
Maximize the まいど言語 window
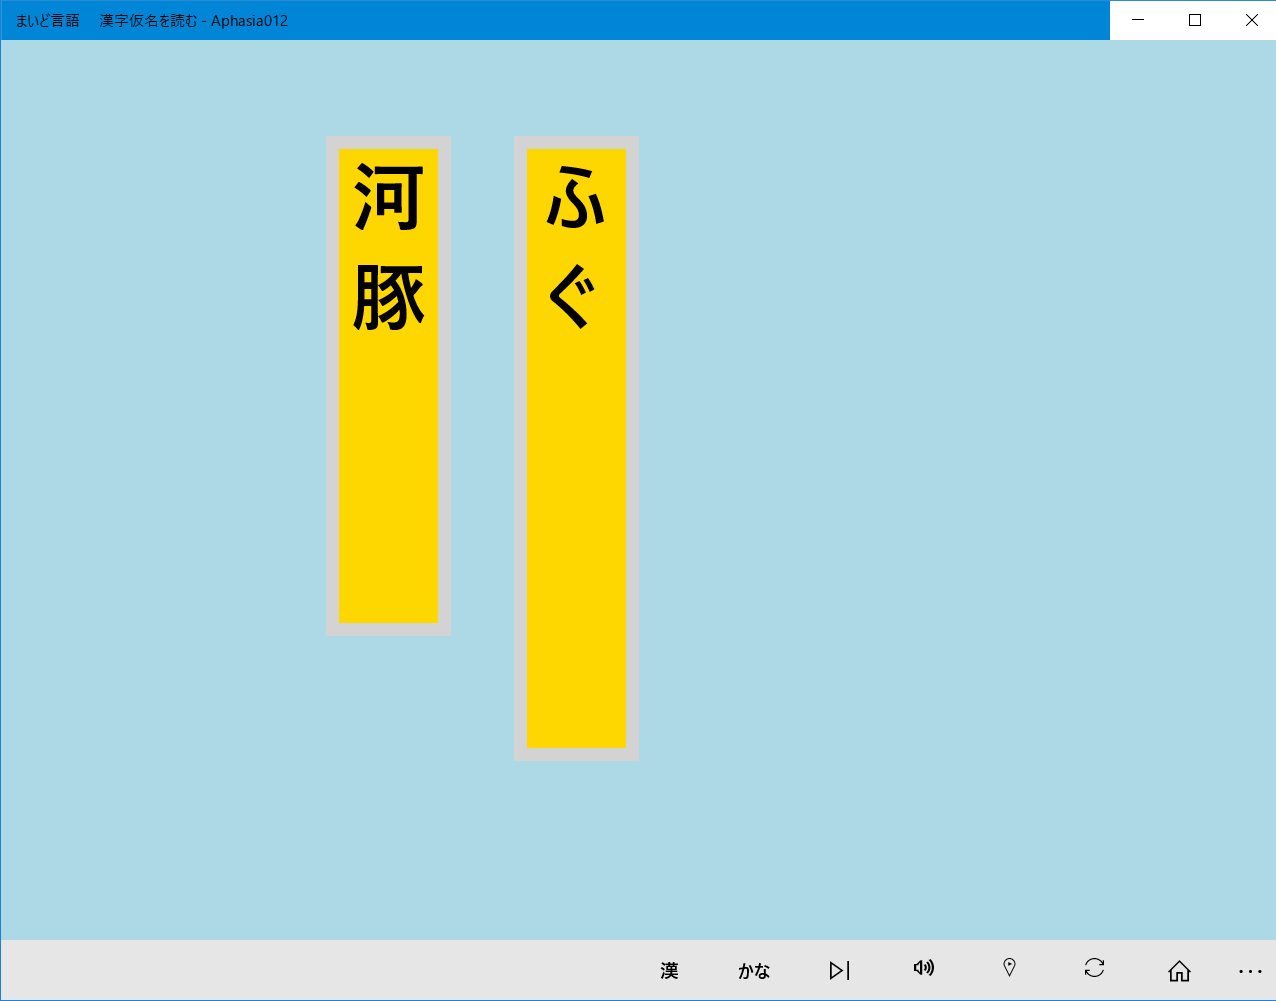(x=1194, y=20)
